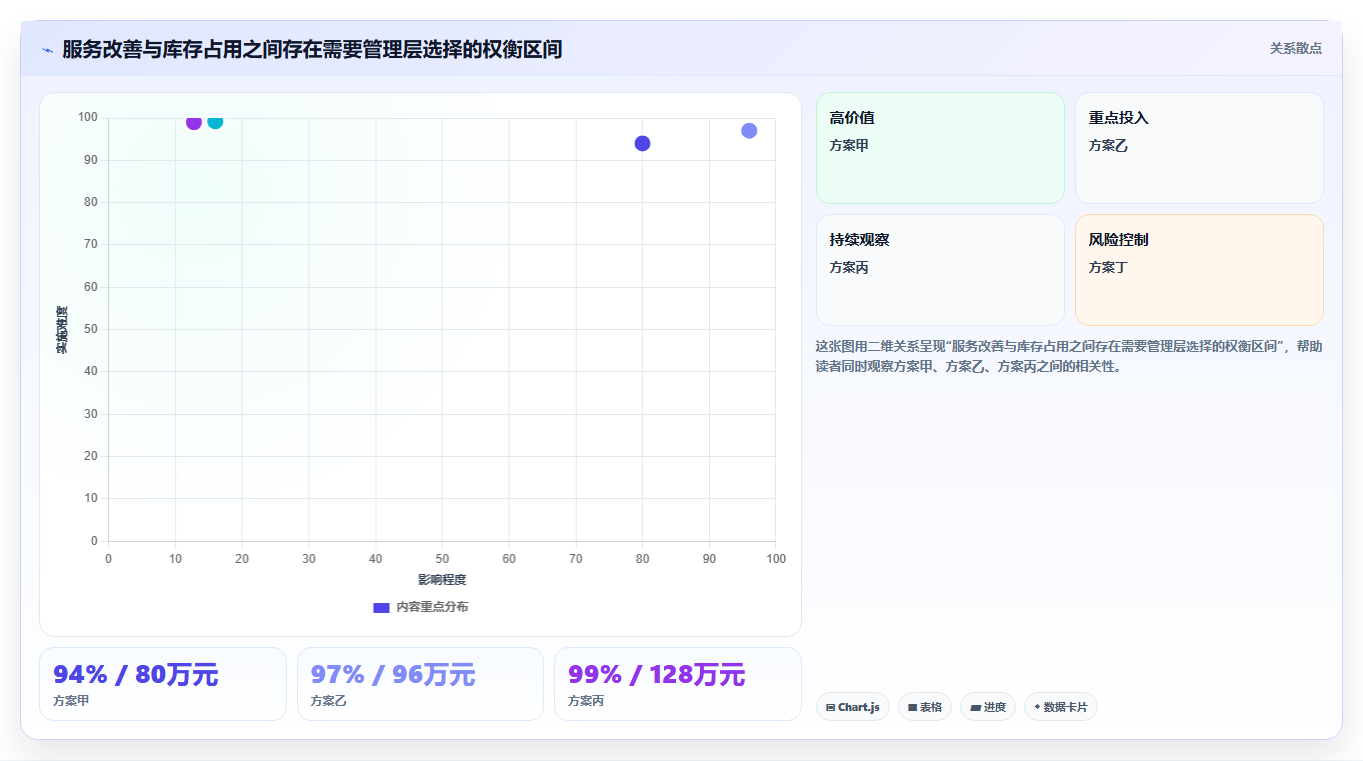
Task: Click the lightning icon beside the title
Action: pos(48,50)
